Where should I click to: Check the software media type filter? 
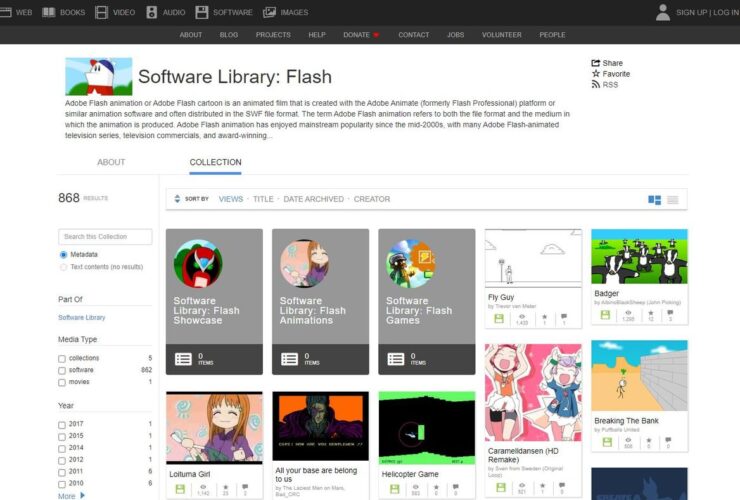[x=62, y=371]
